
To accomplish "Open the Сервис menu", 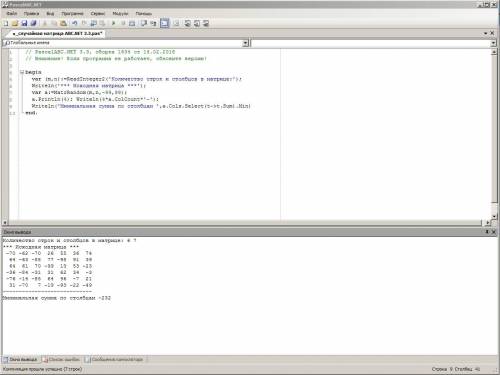I will 98,14.
